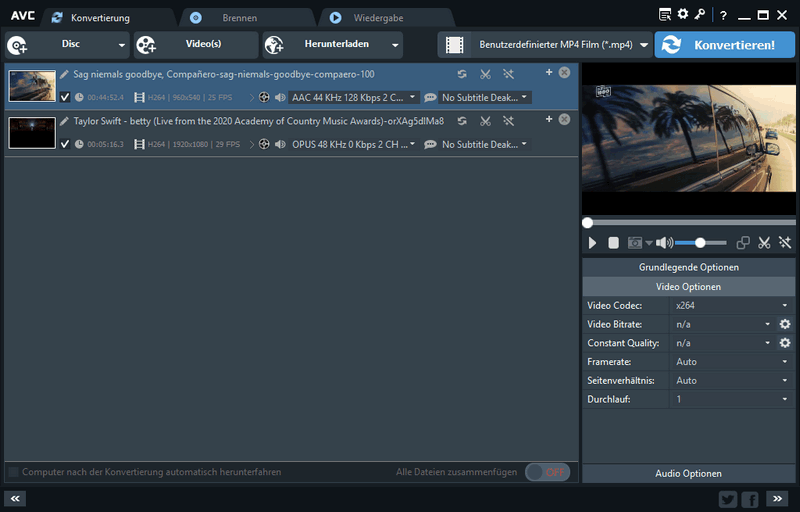
Task: Click plus icon on Sag niemals goodbye row
Action: 549,72
